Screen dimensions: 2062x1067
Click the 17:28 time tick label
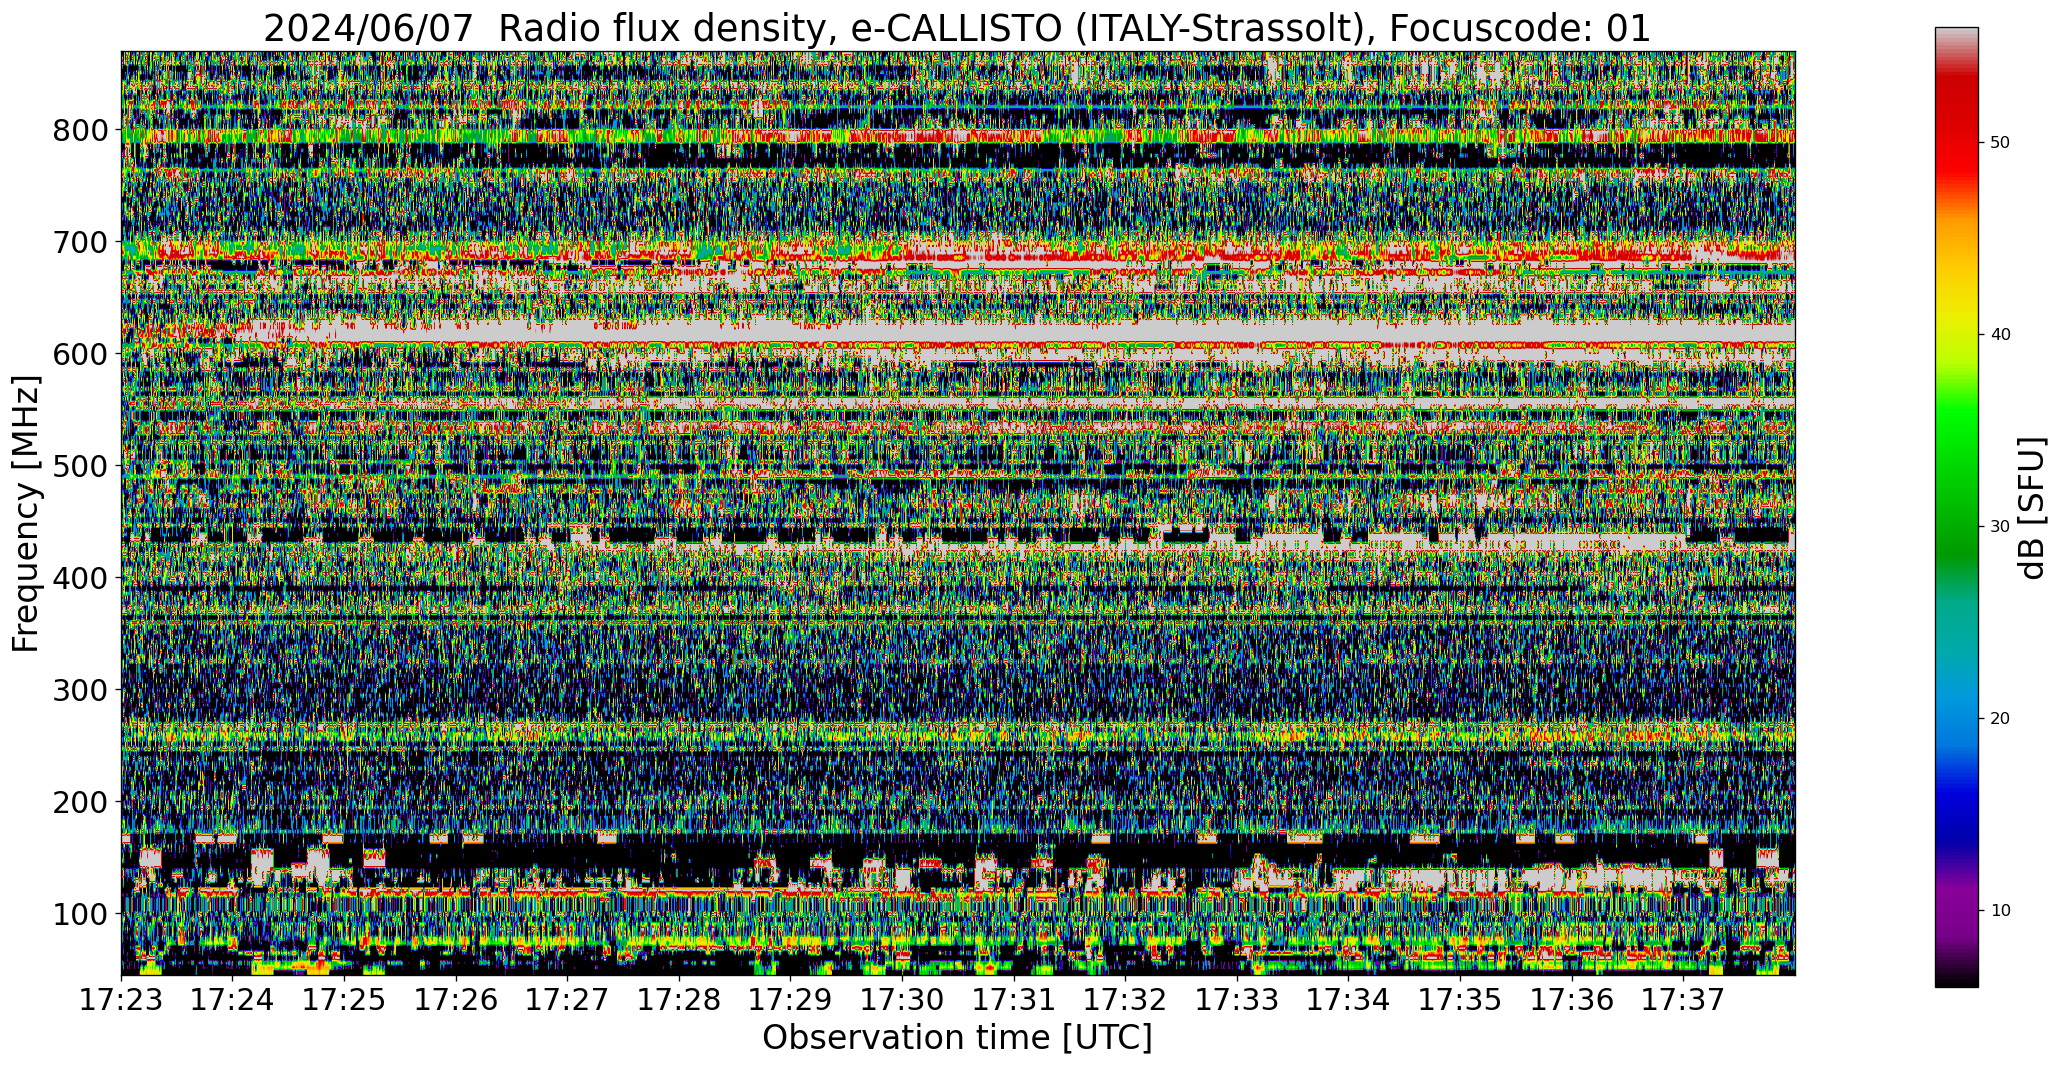pyautogui.click(x=679, y=1000)
